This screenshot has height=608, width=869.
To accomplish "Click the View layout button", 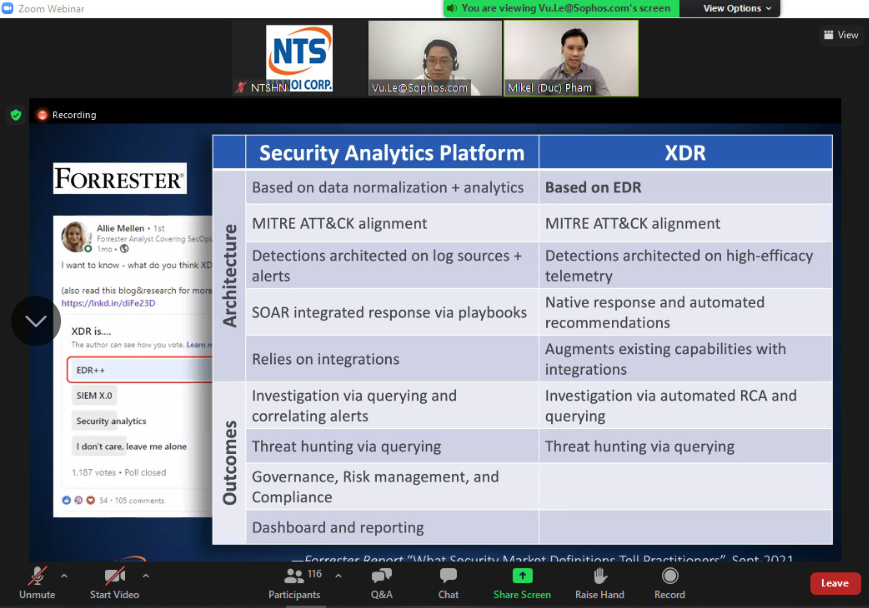I will pos(841,35).
